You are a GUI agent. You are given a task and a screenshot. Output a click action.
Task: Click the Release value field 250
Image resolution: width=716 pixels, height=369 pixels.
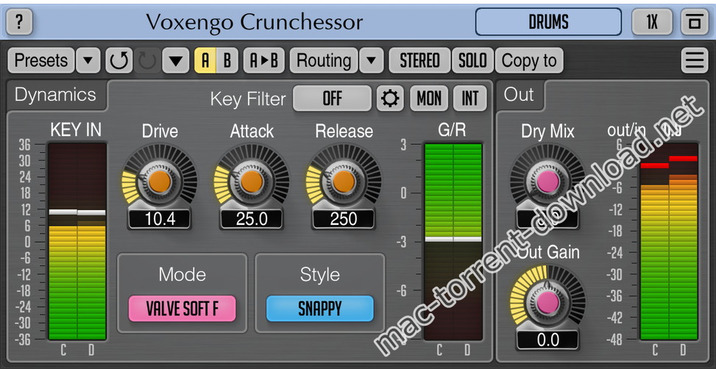point(343,219)
